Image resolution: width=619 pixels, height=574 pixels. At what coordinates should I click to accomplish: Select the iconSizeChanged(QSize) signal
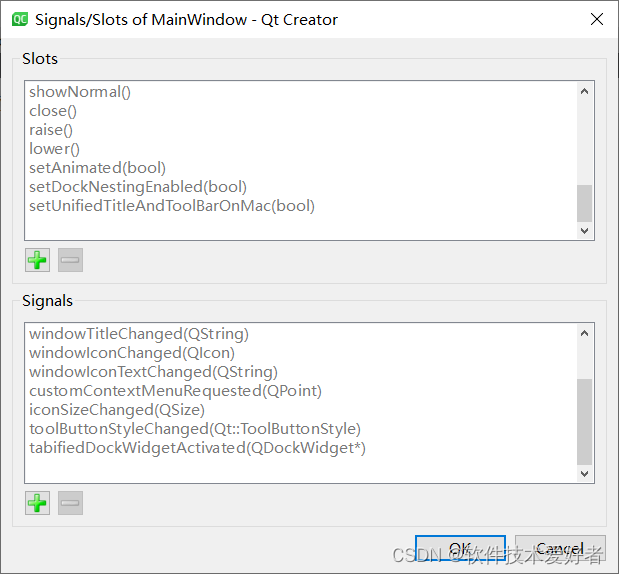pyautogui.click(x=117, y=410)
